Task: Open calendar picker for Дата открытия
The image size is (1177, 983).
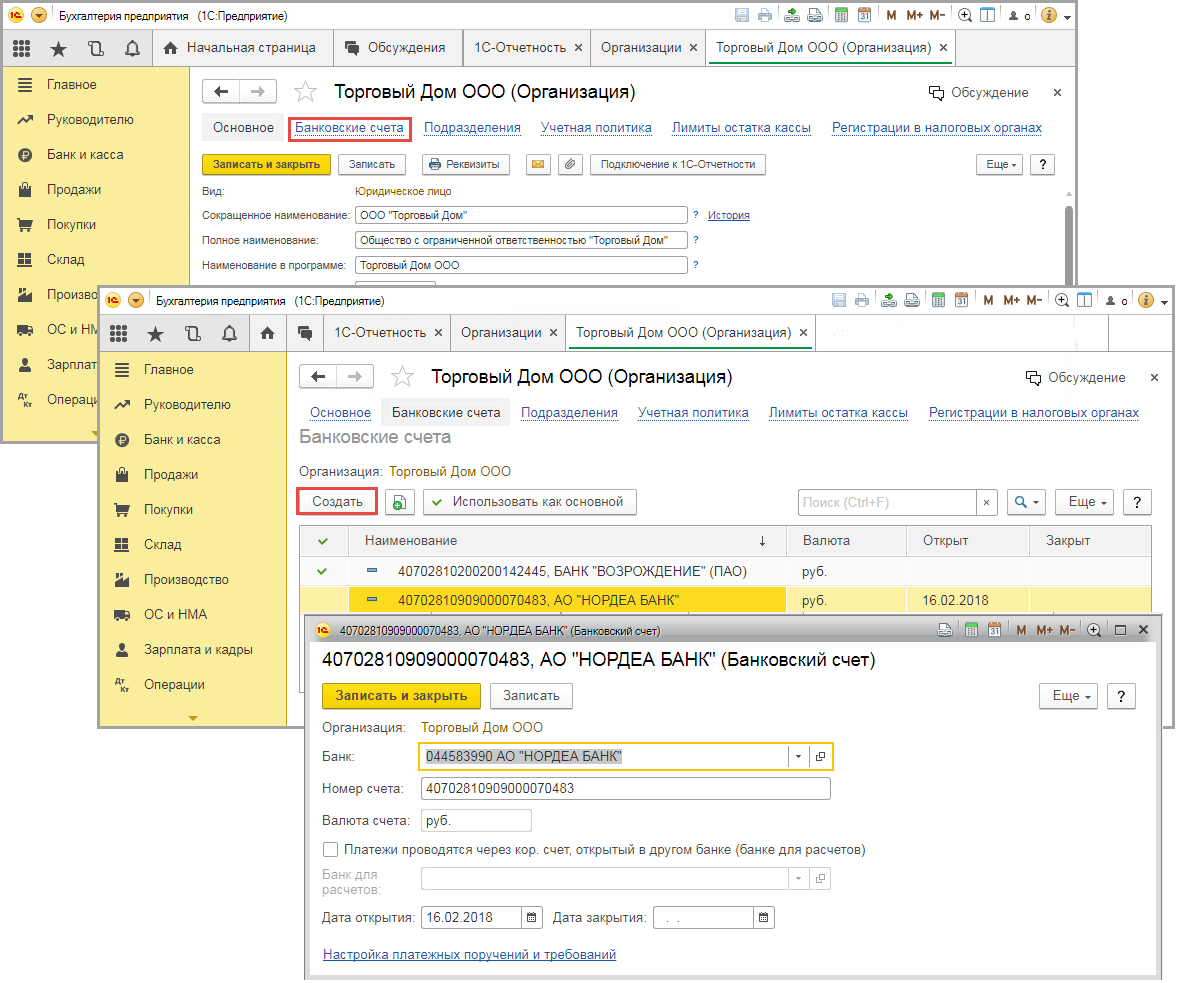Action: [x=532, y=918]
